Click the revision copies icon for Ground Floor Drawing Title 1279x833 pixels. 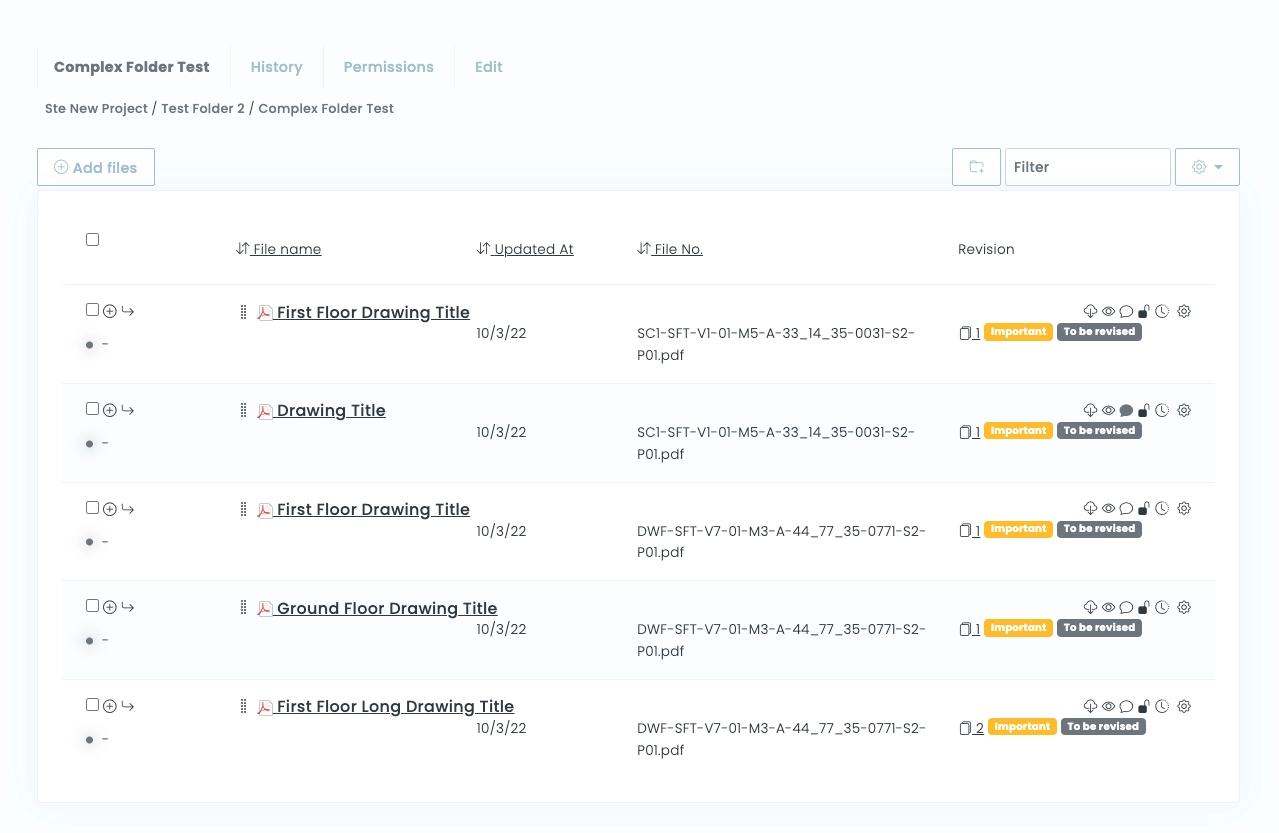pos(965,629)
